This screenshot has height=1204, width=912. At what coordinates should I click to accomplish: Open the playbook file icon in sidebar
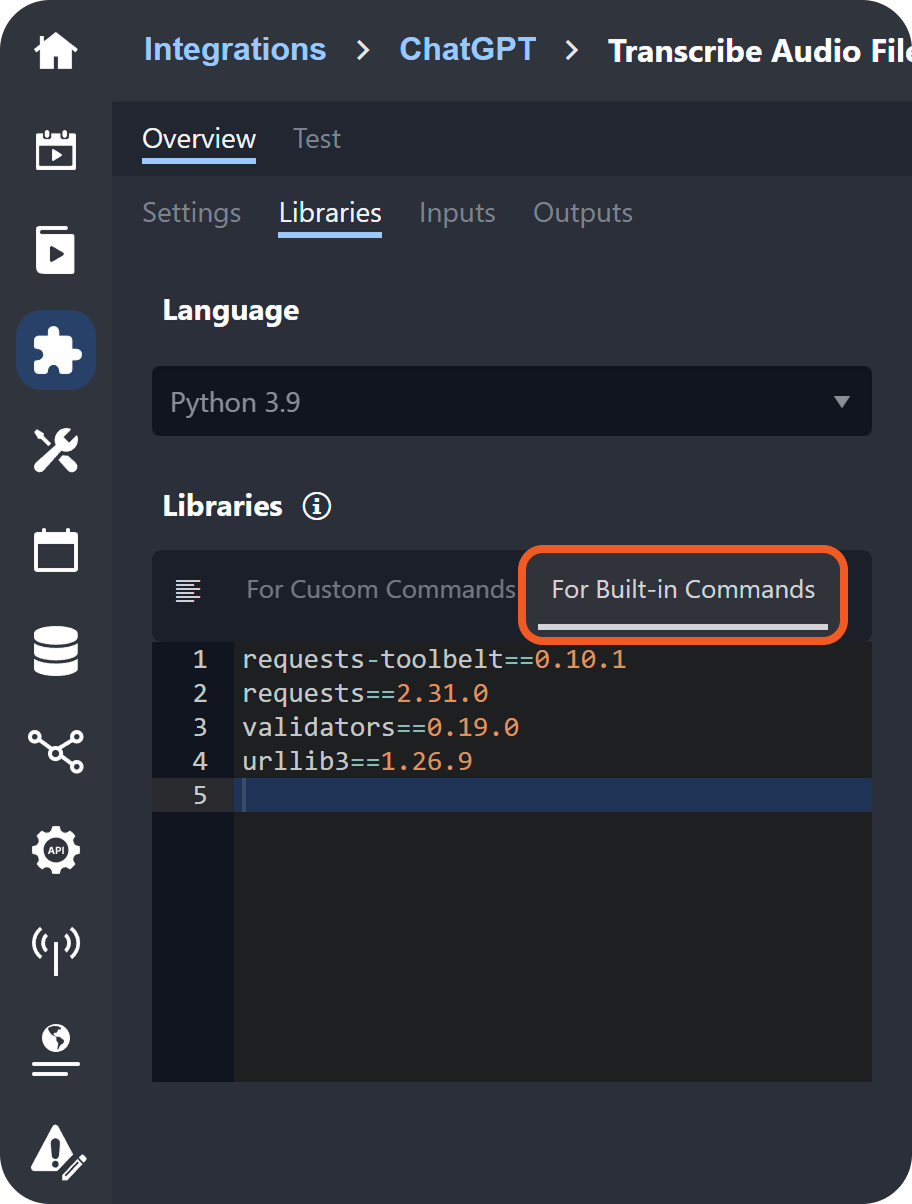pyautogui.click(x=56, y=250)
